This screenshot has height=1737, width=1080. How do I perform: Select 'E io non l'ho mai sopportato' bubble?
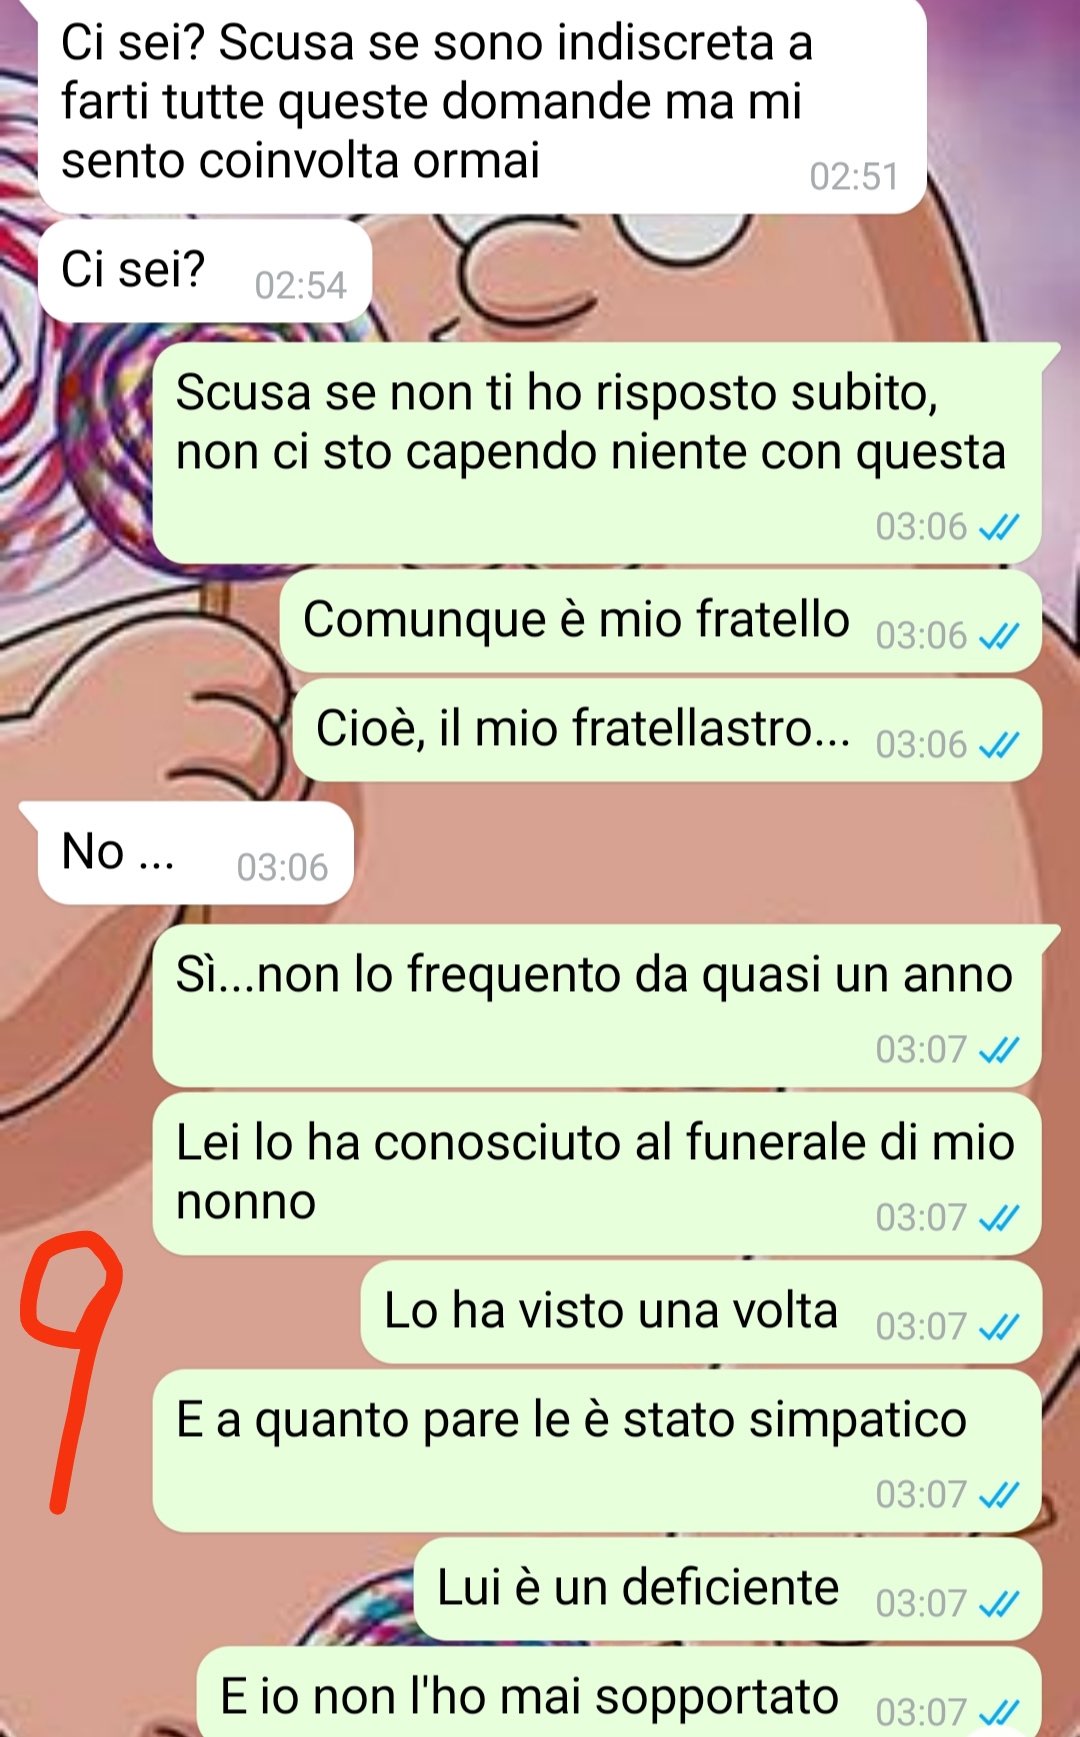[x=619, y=1694]
